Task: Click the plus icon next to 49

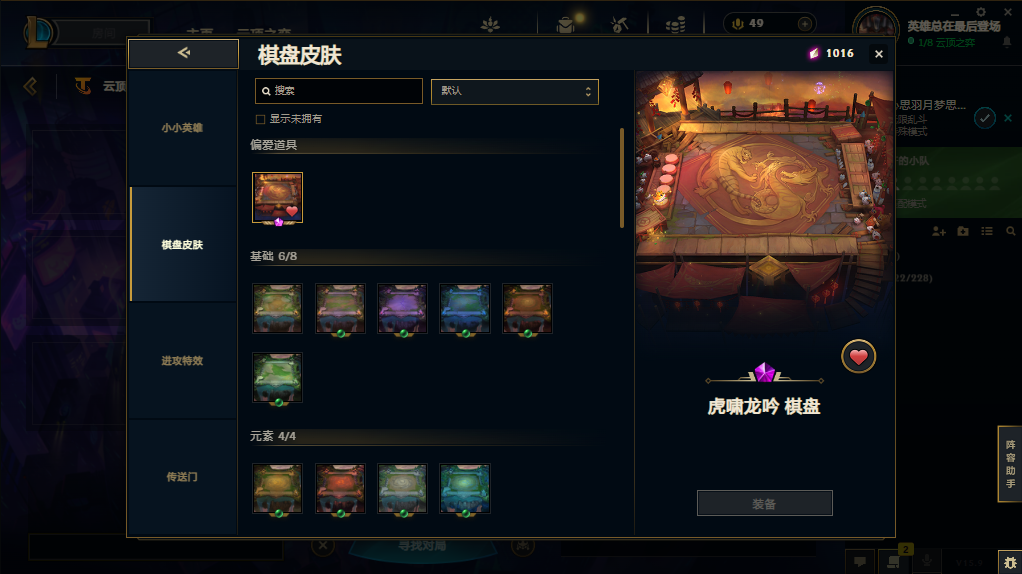Action: 805,23
